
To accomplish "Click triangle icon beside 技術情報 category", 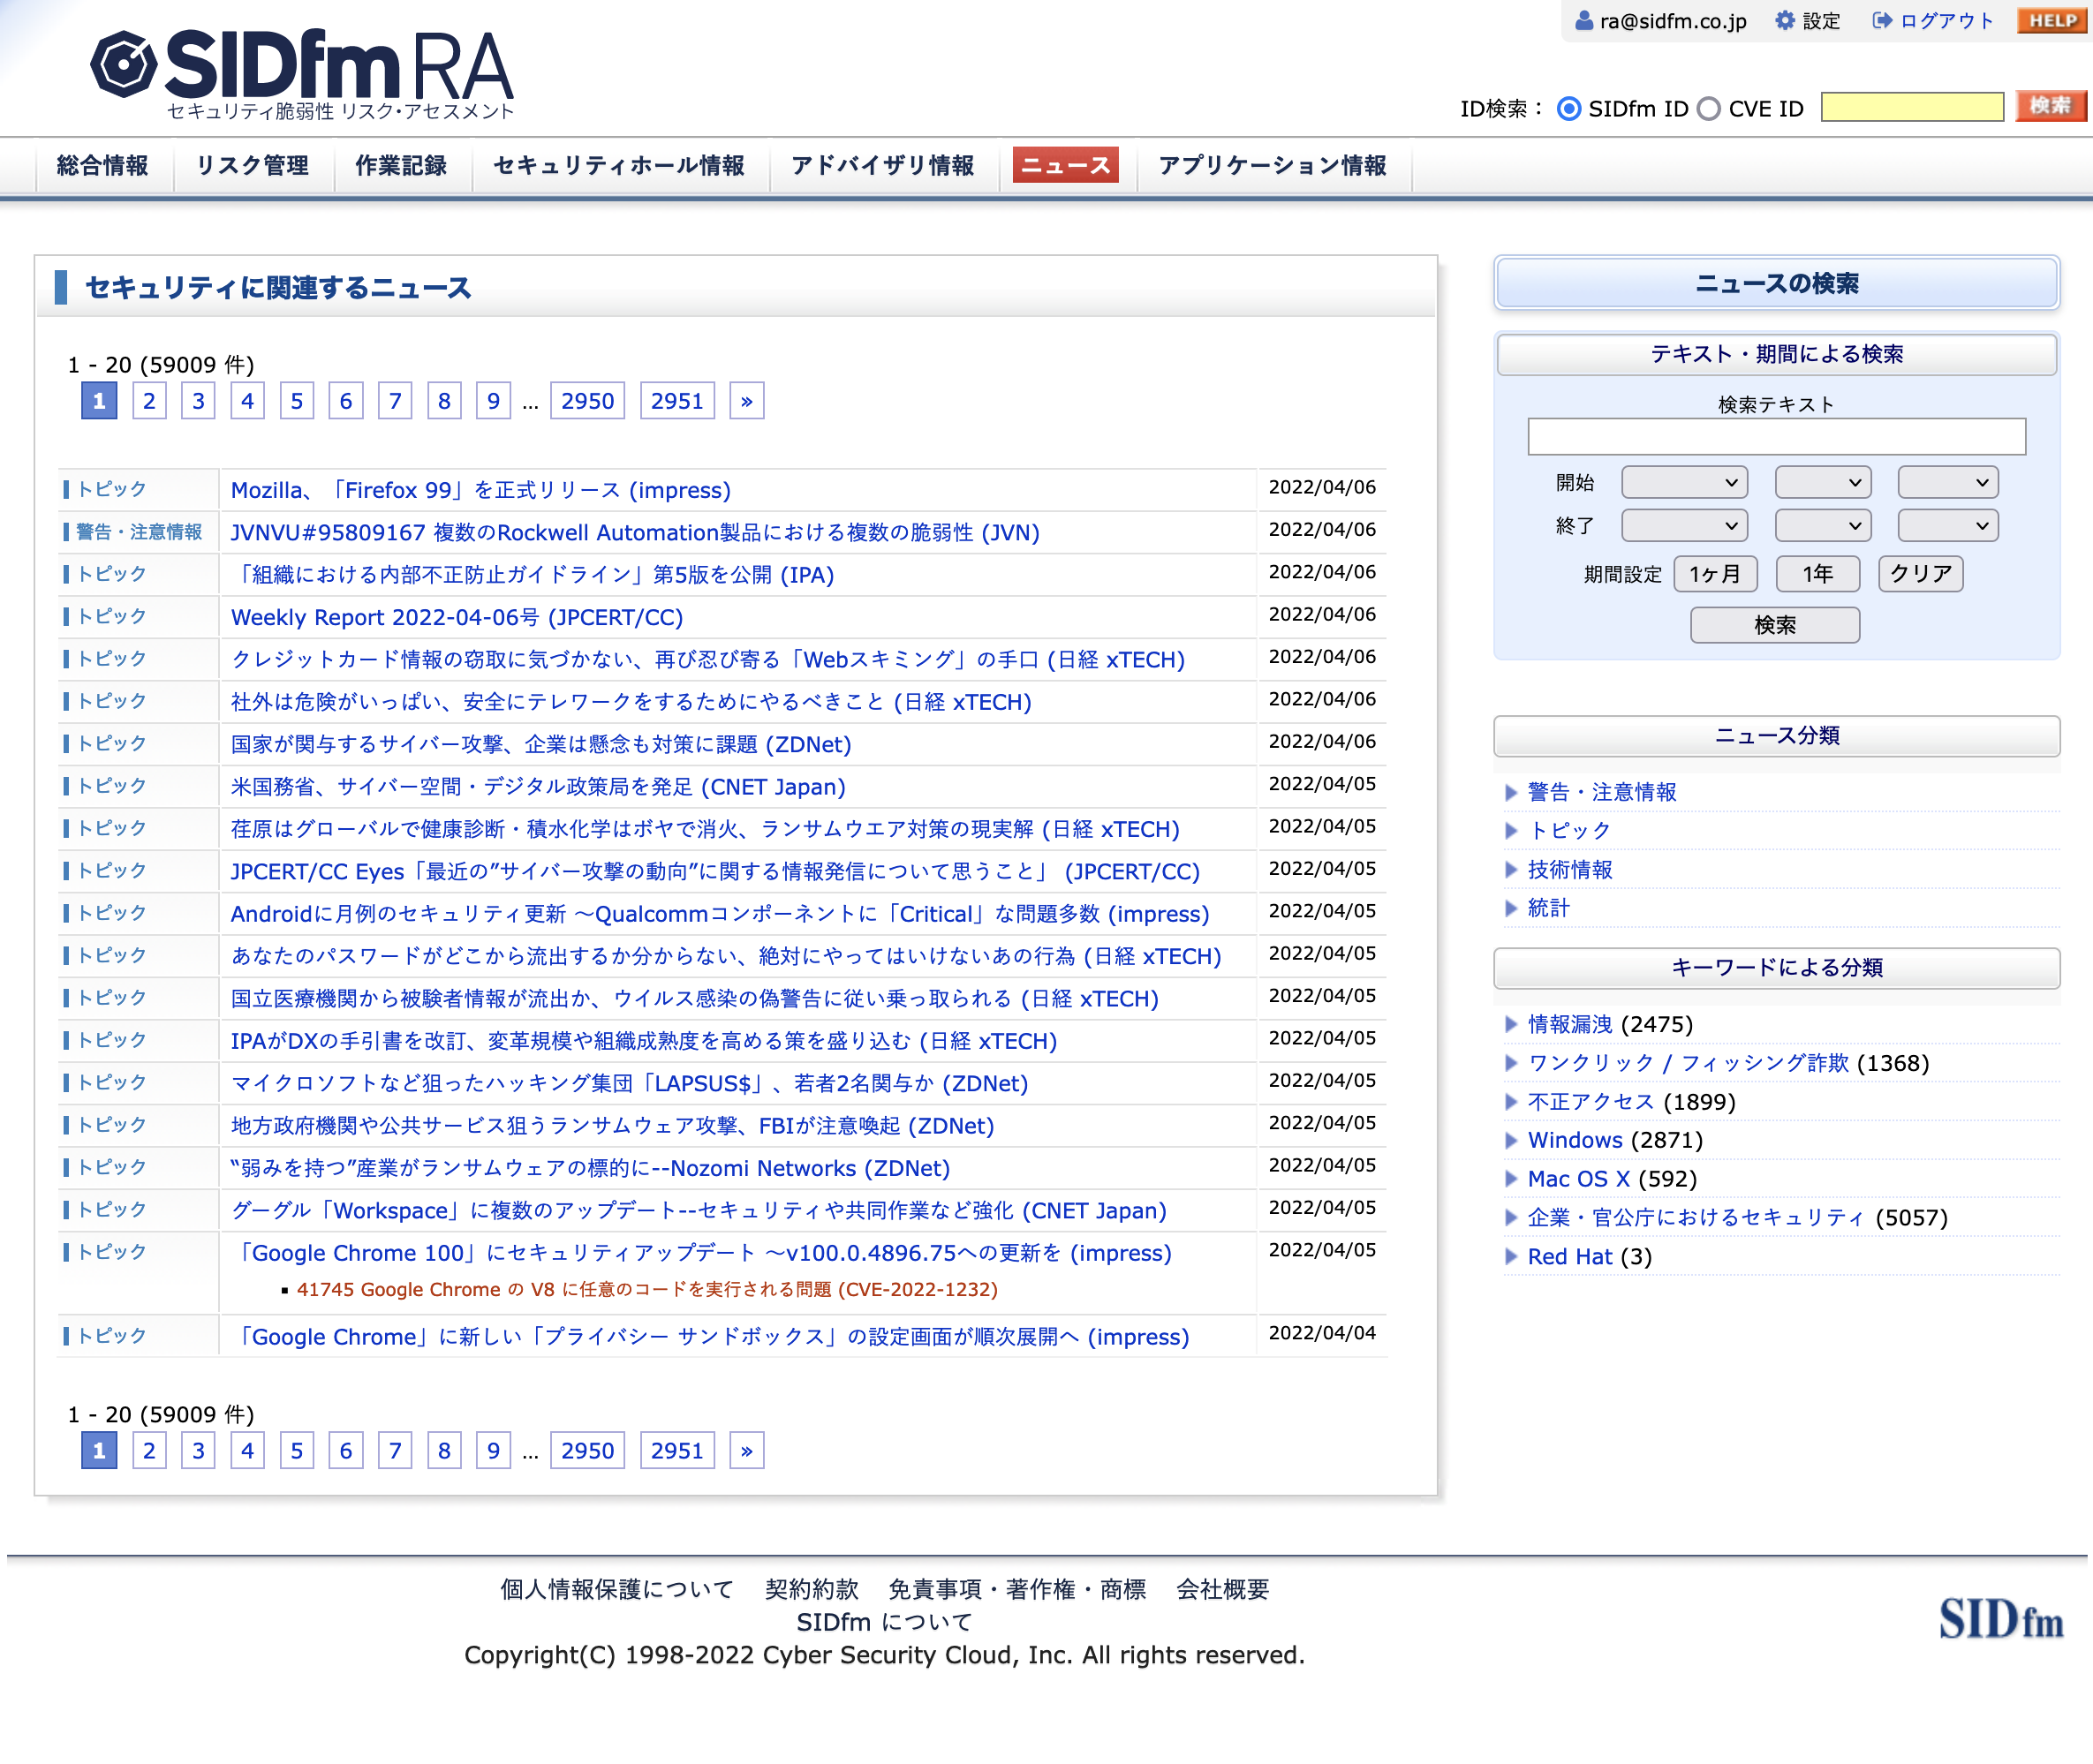I will (1511, 870).
